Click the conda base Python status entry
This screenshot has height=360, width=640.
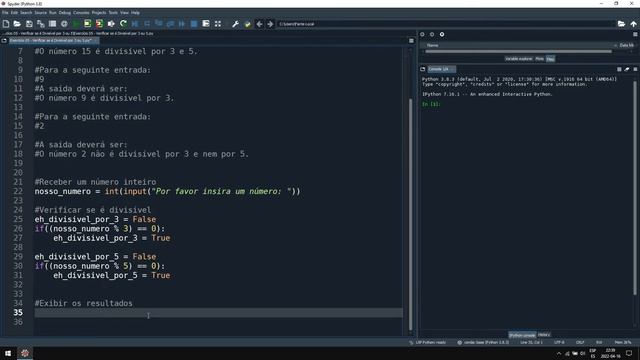483,342
